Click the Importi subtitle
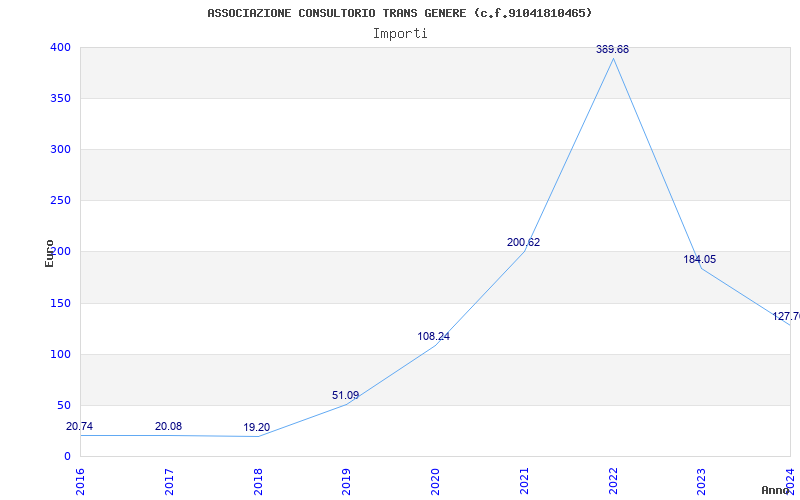 click(x=400, y=34)
